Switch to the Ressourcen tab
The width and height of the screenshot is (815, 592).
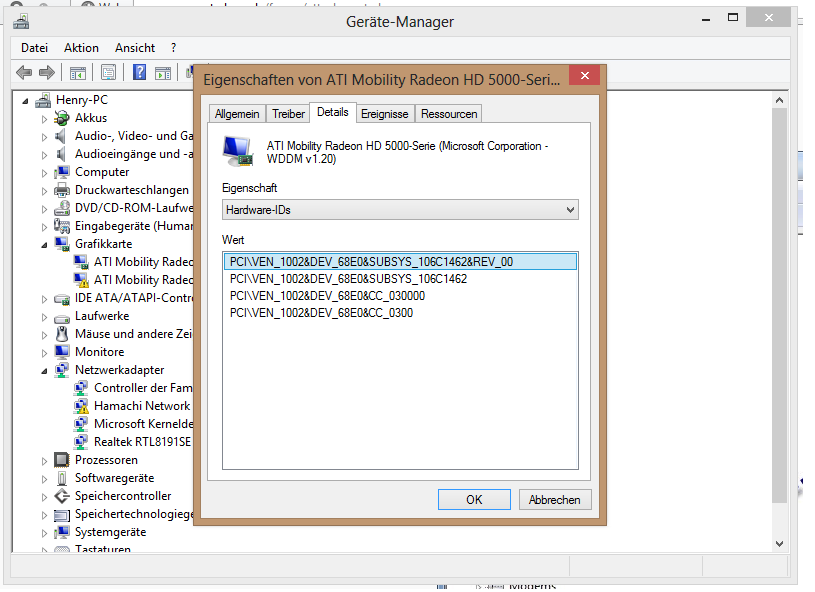coord(449,114)
